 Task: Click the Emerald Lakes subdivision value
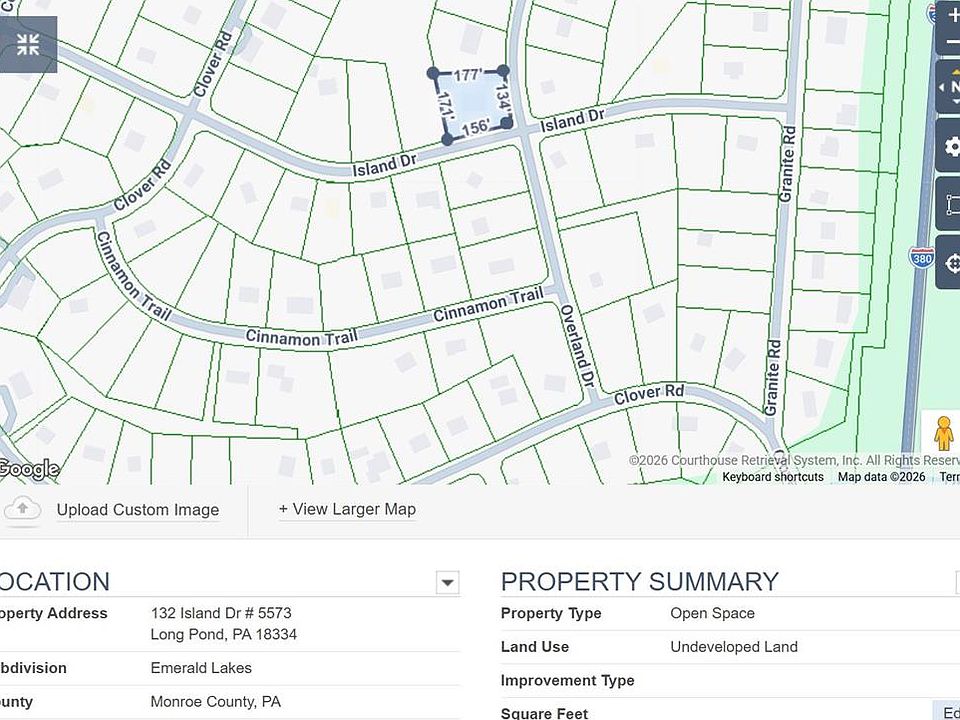(201, 667)
